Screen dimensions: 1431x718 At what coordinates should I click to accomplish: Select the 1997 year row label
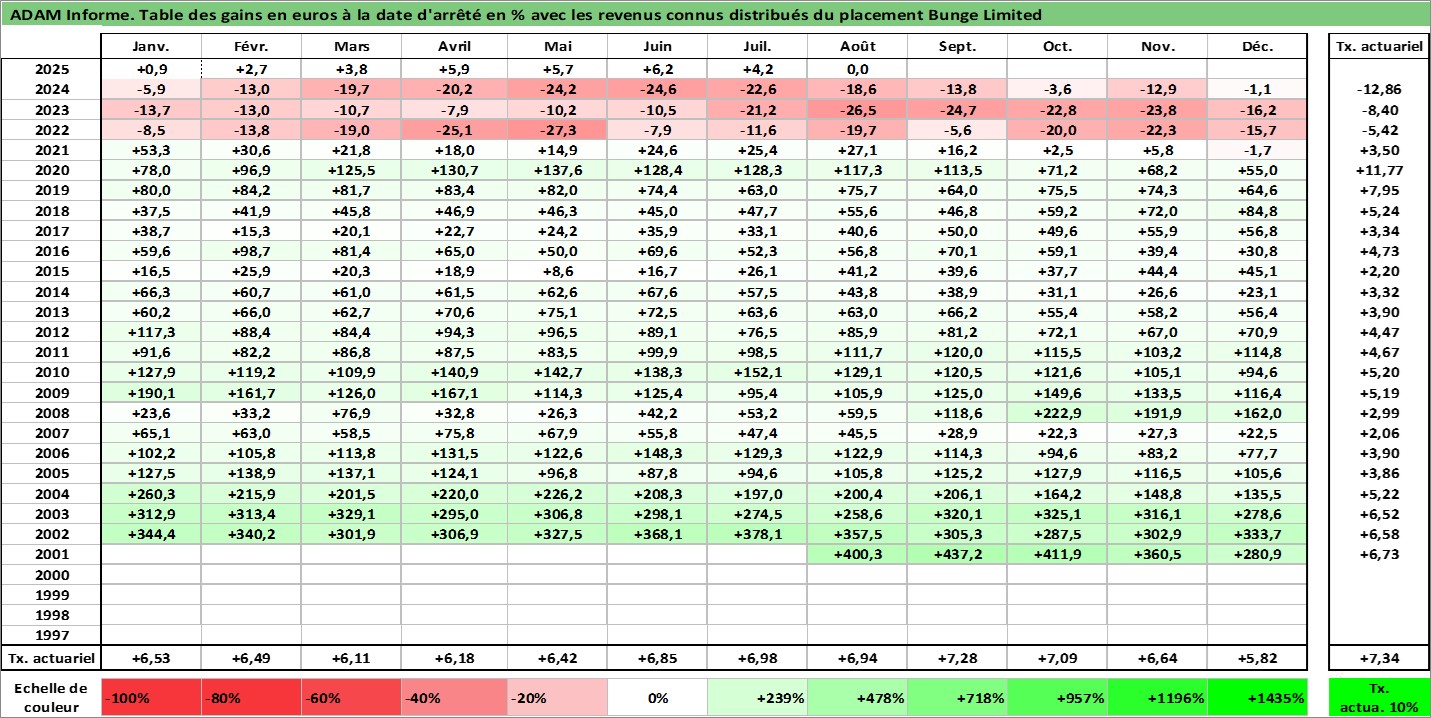(x=51, y=636)
